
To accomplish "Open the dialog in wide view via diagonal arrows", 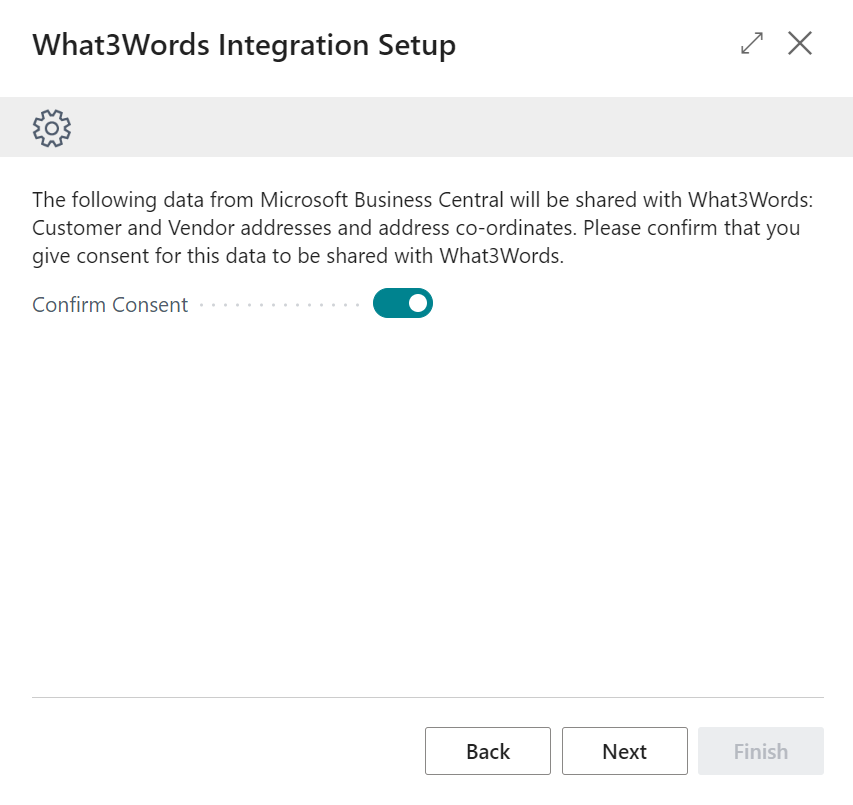I will pos(751,44).
